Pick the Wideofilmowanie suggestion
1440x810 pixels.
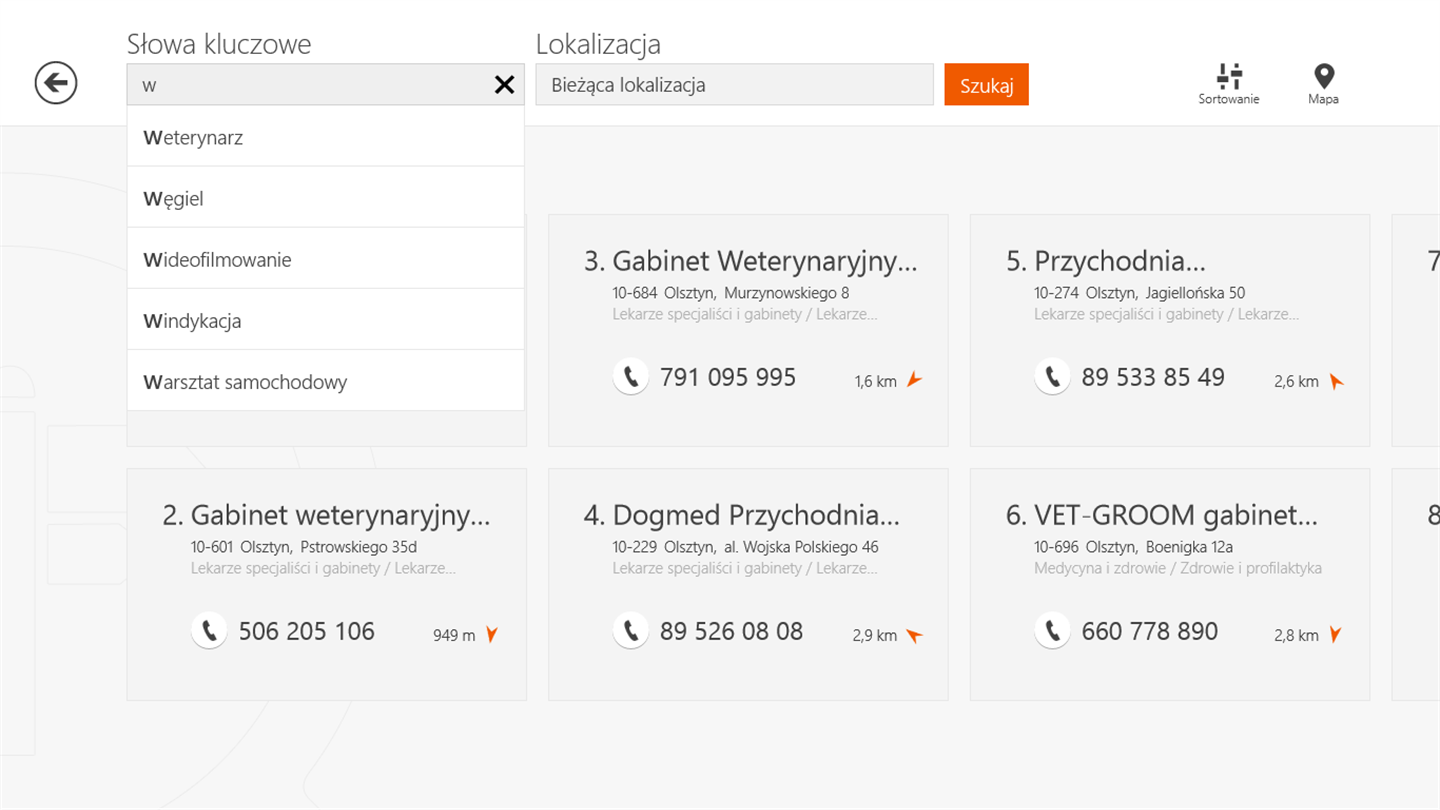pos(325,259)
